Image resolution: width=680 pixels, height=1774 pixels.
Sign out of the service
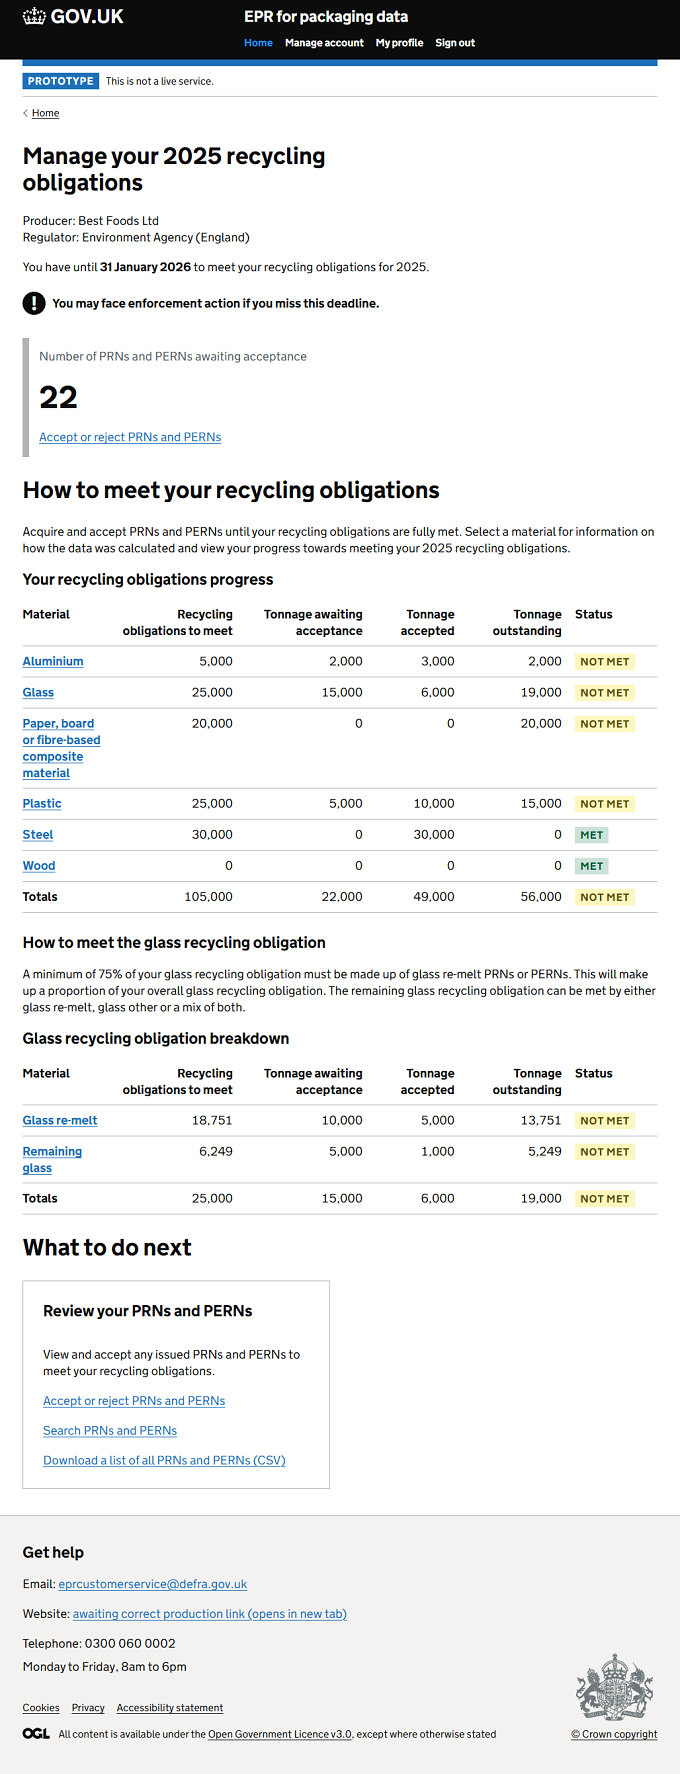455,43
